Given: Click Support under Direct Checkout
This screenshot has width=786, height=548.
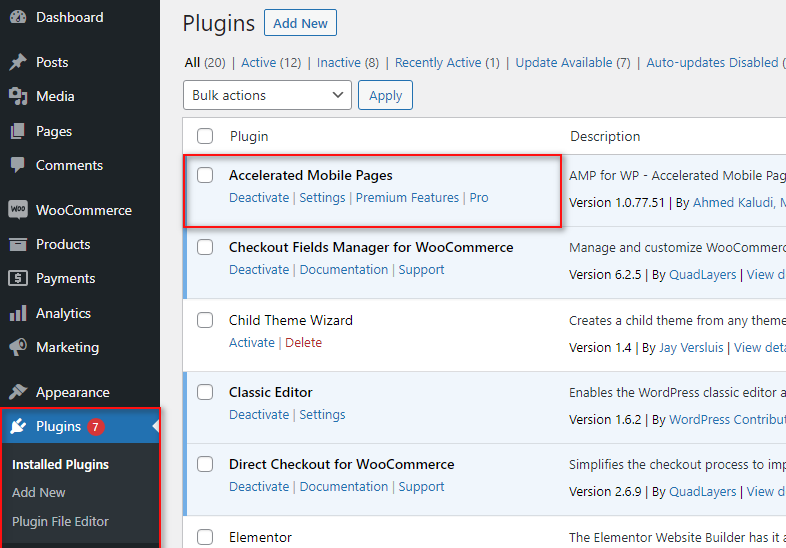Looking at the screenshot, I should 422,487.
